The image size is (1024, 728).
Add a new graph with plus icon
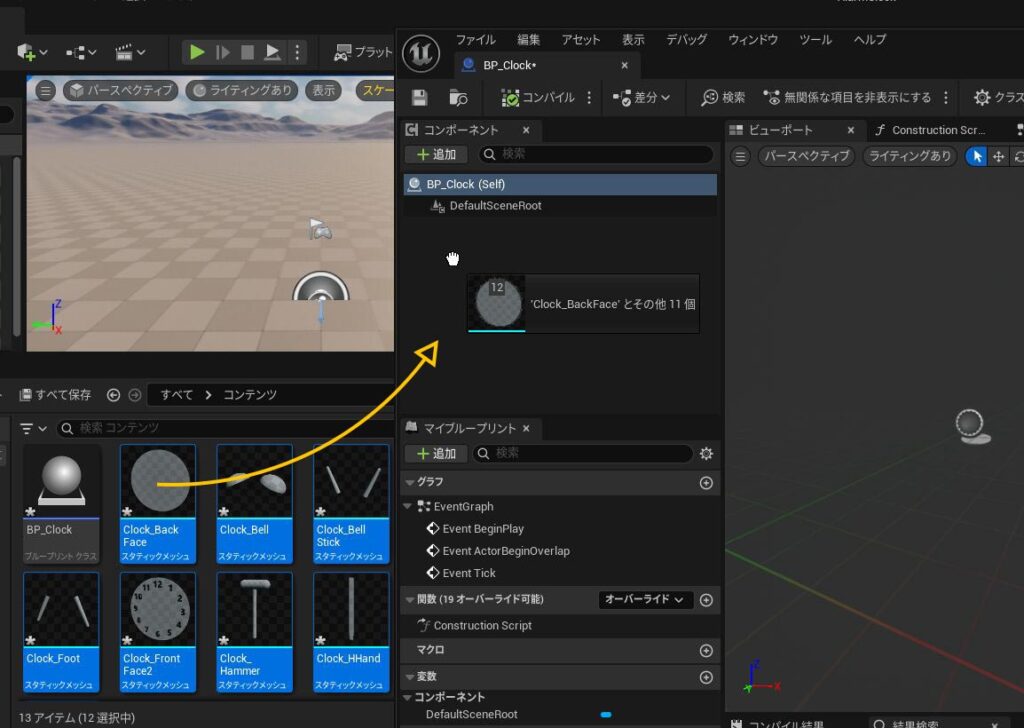coord(706,483)
